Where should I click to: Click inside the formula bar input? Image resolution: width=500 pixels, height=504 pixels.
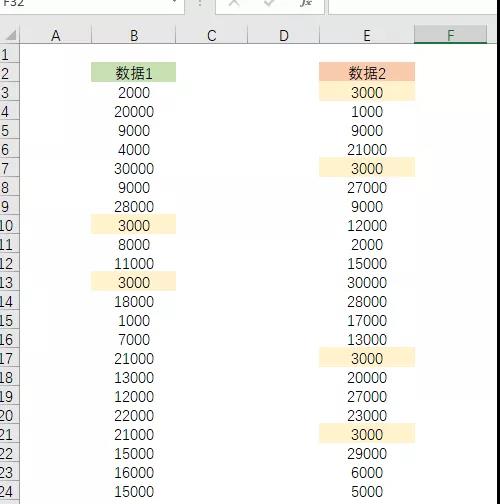coord(413,5)
